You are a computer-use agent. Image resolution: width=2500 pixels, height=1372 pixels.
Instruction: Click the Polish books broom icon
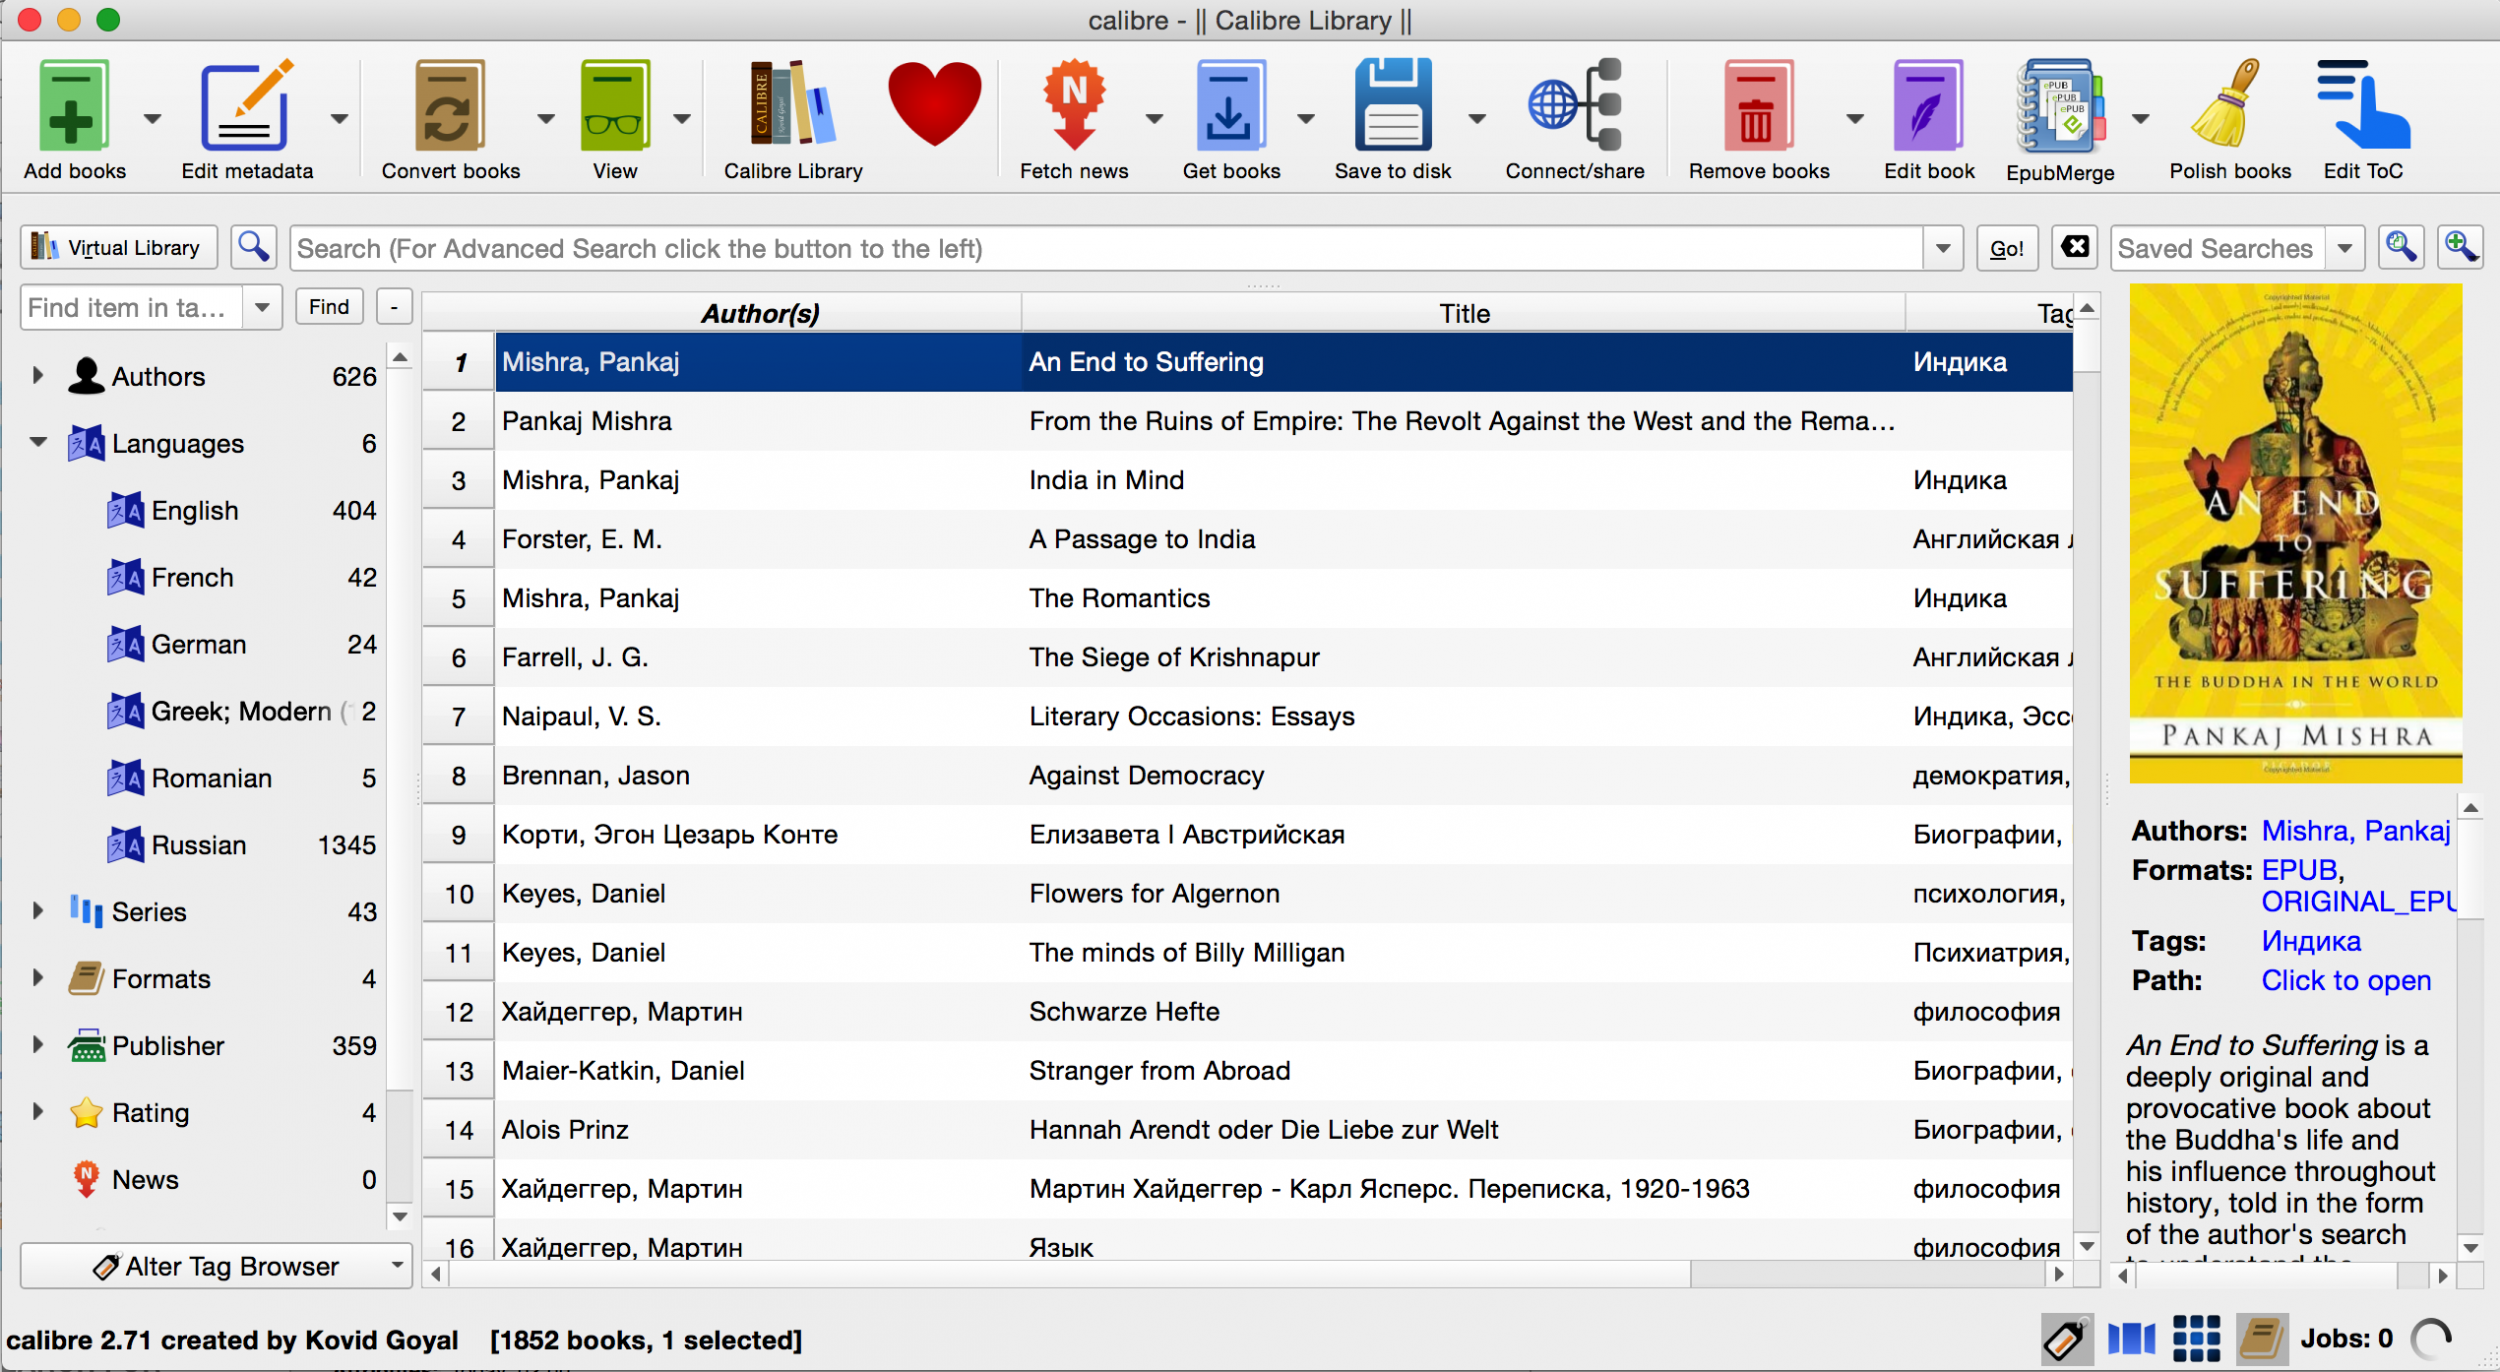pyautogui.click(x=2228, y=106)
